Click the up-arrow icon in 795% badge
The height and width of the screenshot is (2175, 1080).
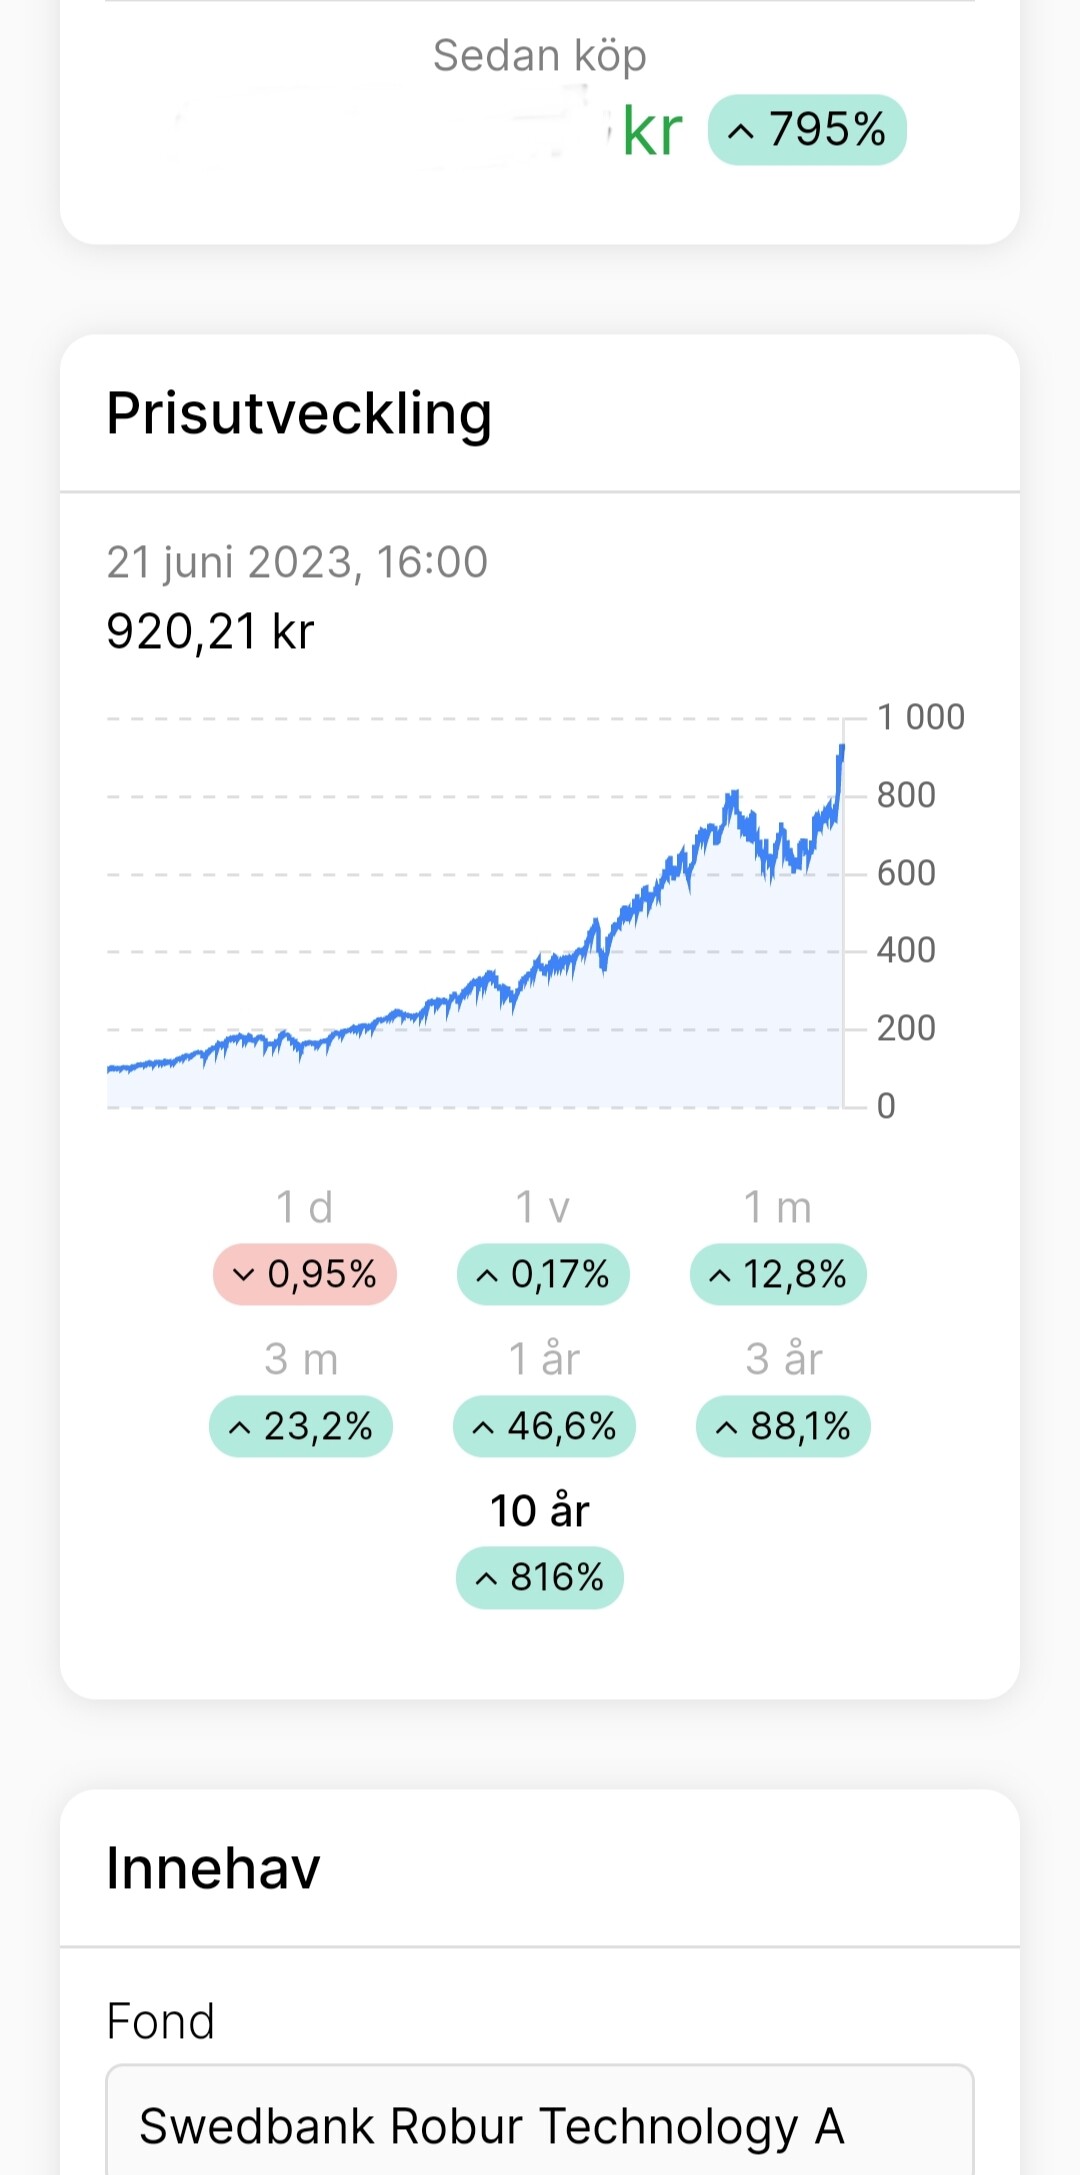point(740,131)
